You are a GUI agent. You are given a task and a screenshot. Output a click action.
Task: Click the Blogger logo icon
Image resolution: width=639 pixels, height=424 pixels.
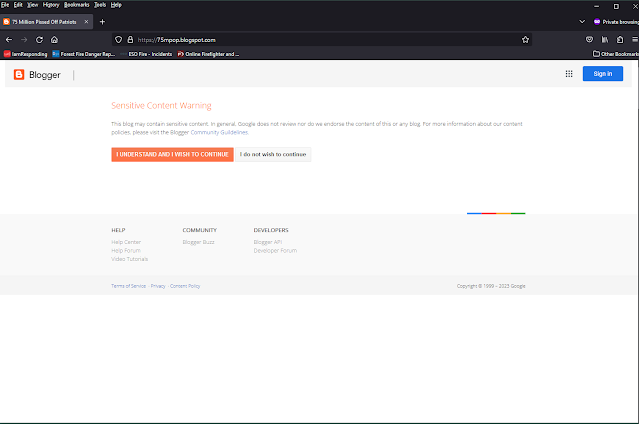(x=19, y=75)
